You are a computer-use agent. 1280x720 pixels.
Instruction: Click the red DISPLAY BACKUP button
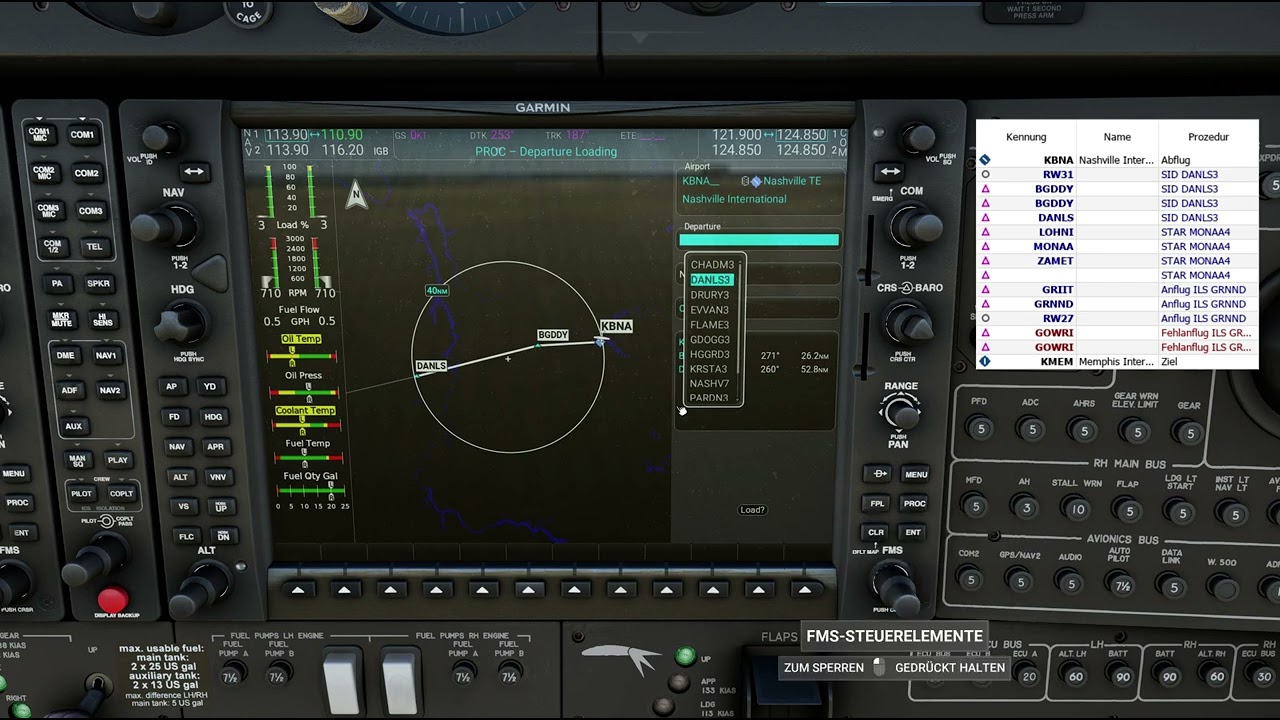[112, 600]
